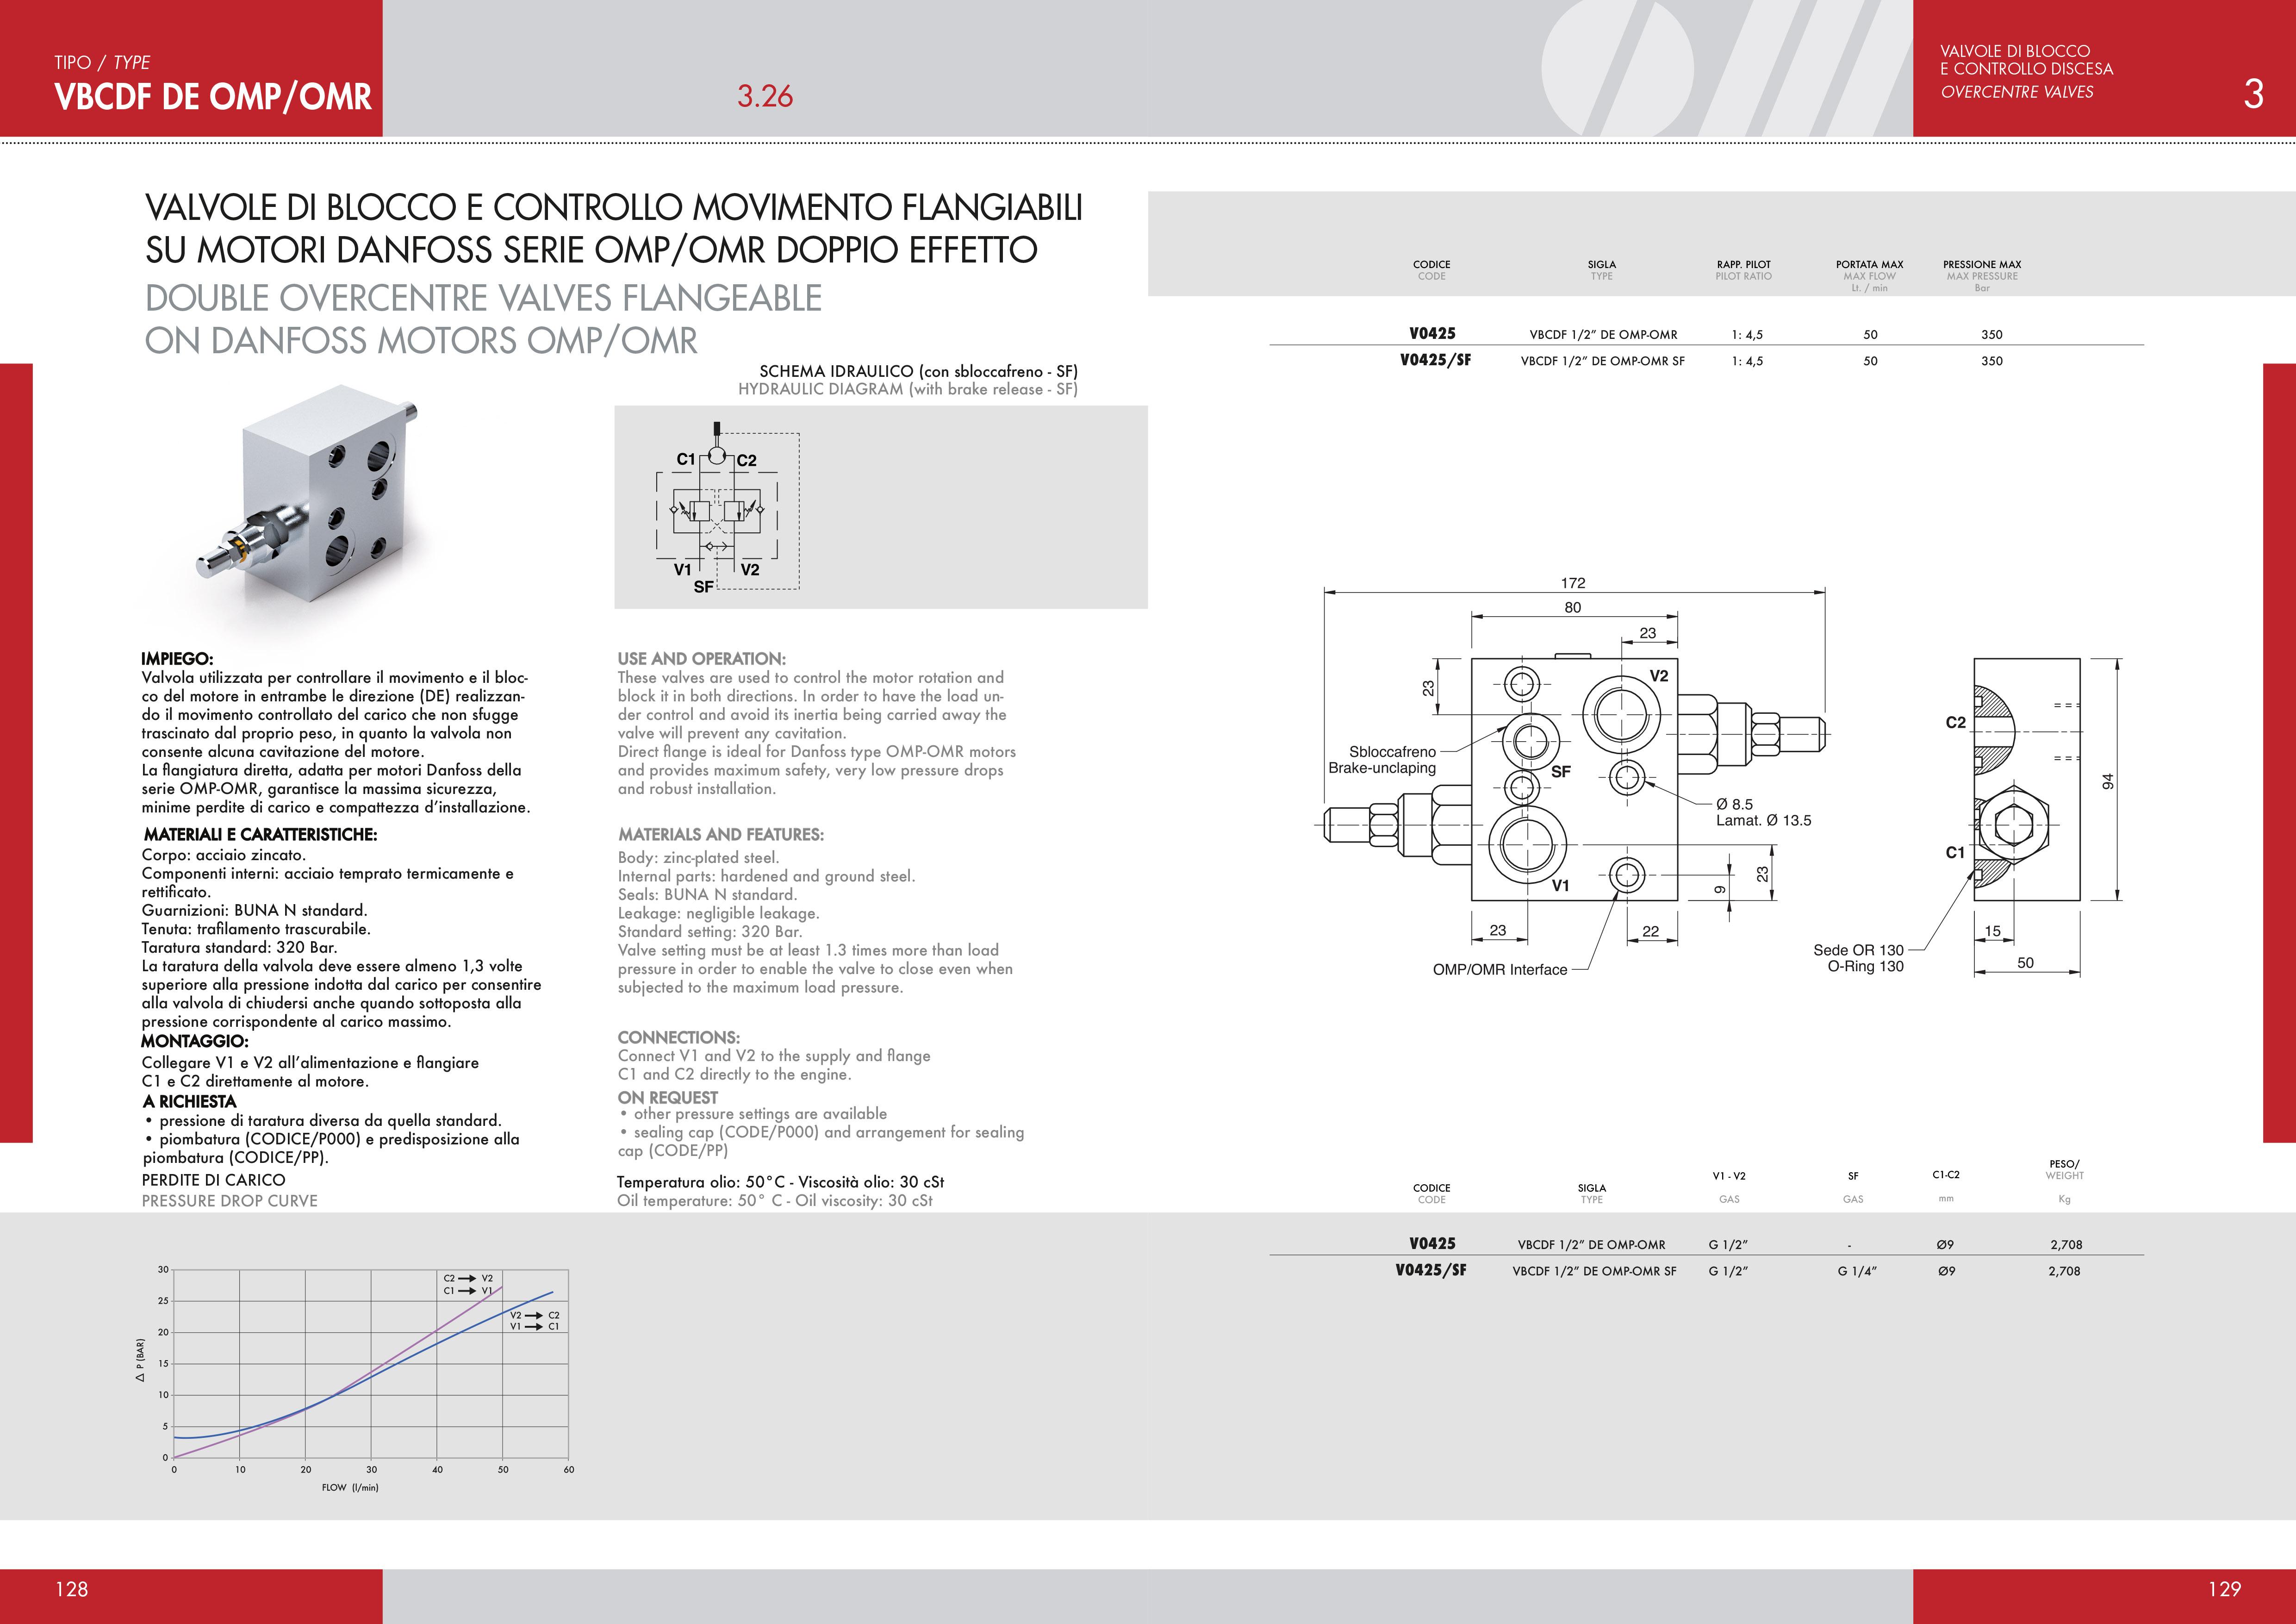Click the VBCDF DE OMP/OMR type heading
The image size is (2296, 1624).
coord(213,97)
